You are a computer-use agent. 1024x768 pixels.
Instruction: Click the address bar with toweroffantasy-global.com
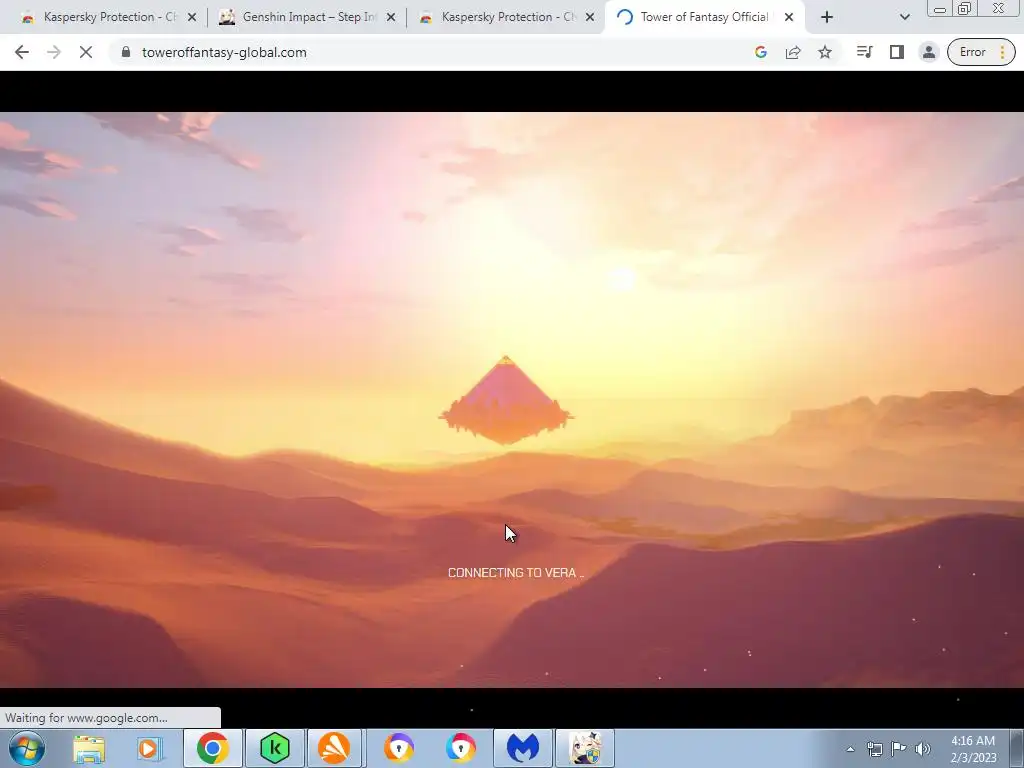[431, 52]
